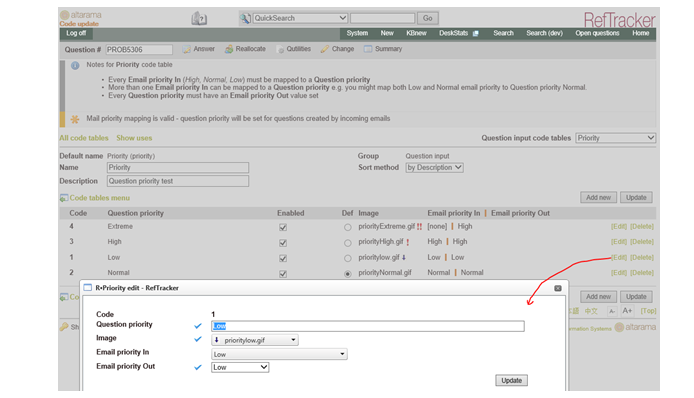This screenshot has width=694, height=398.
Task: Click the upper Add new button
Action: (598, 197)
